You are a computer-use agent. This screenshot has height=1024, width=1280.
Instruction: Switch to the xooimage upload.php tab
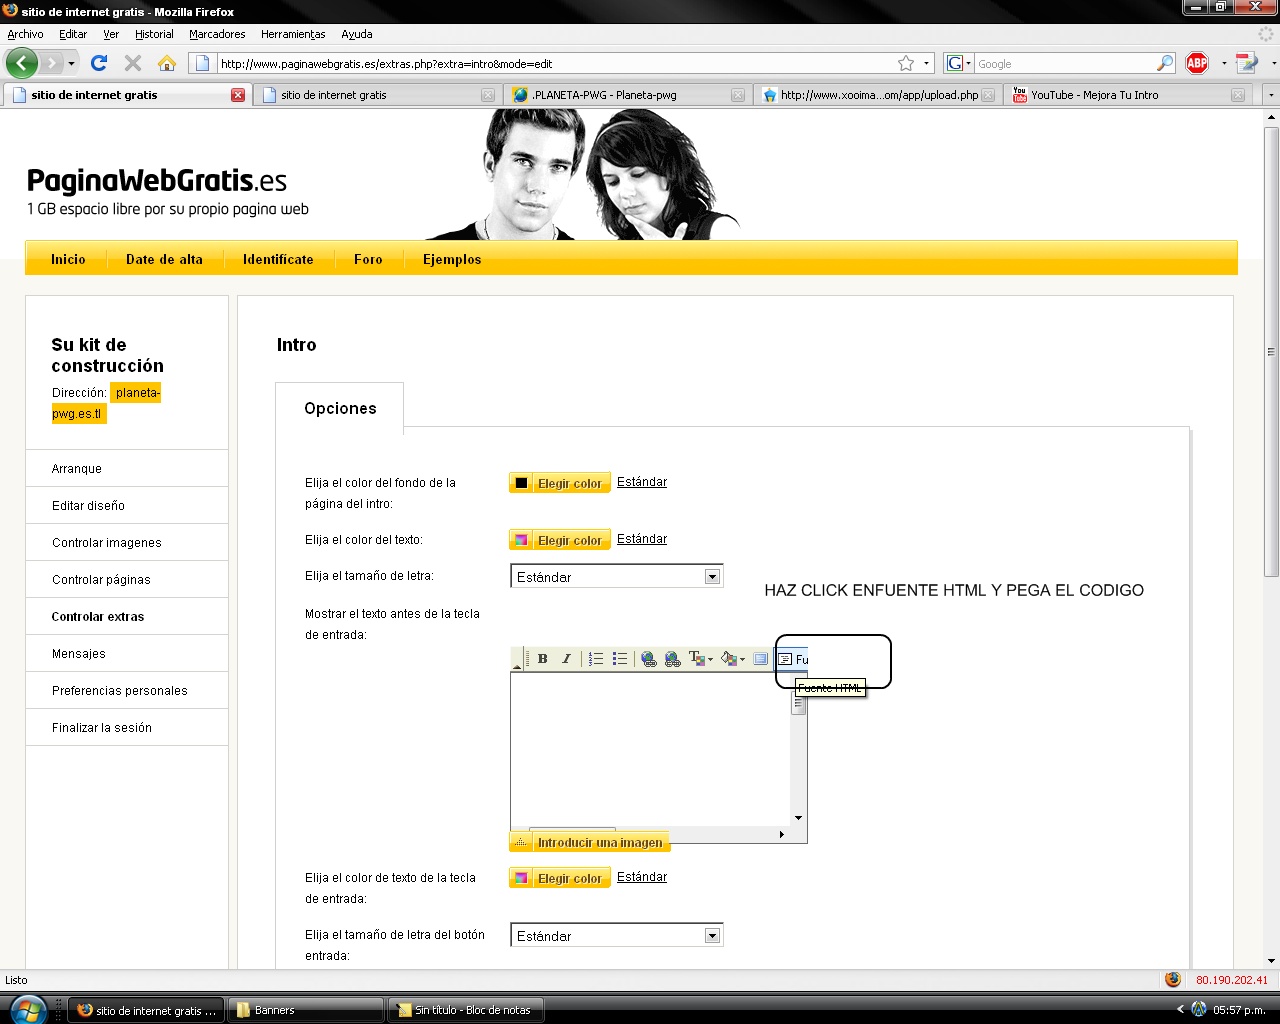pos(877,95)
